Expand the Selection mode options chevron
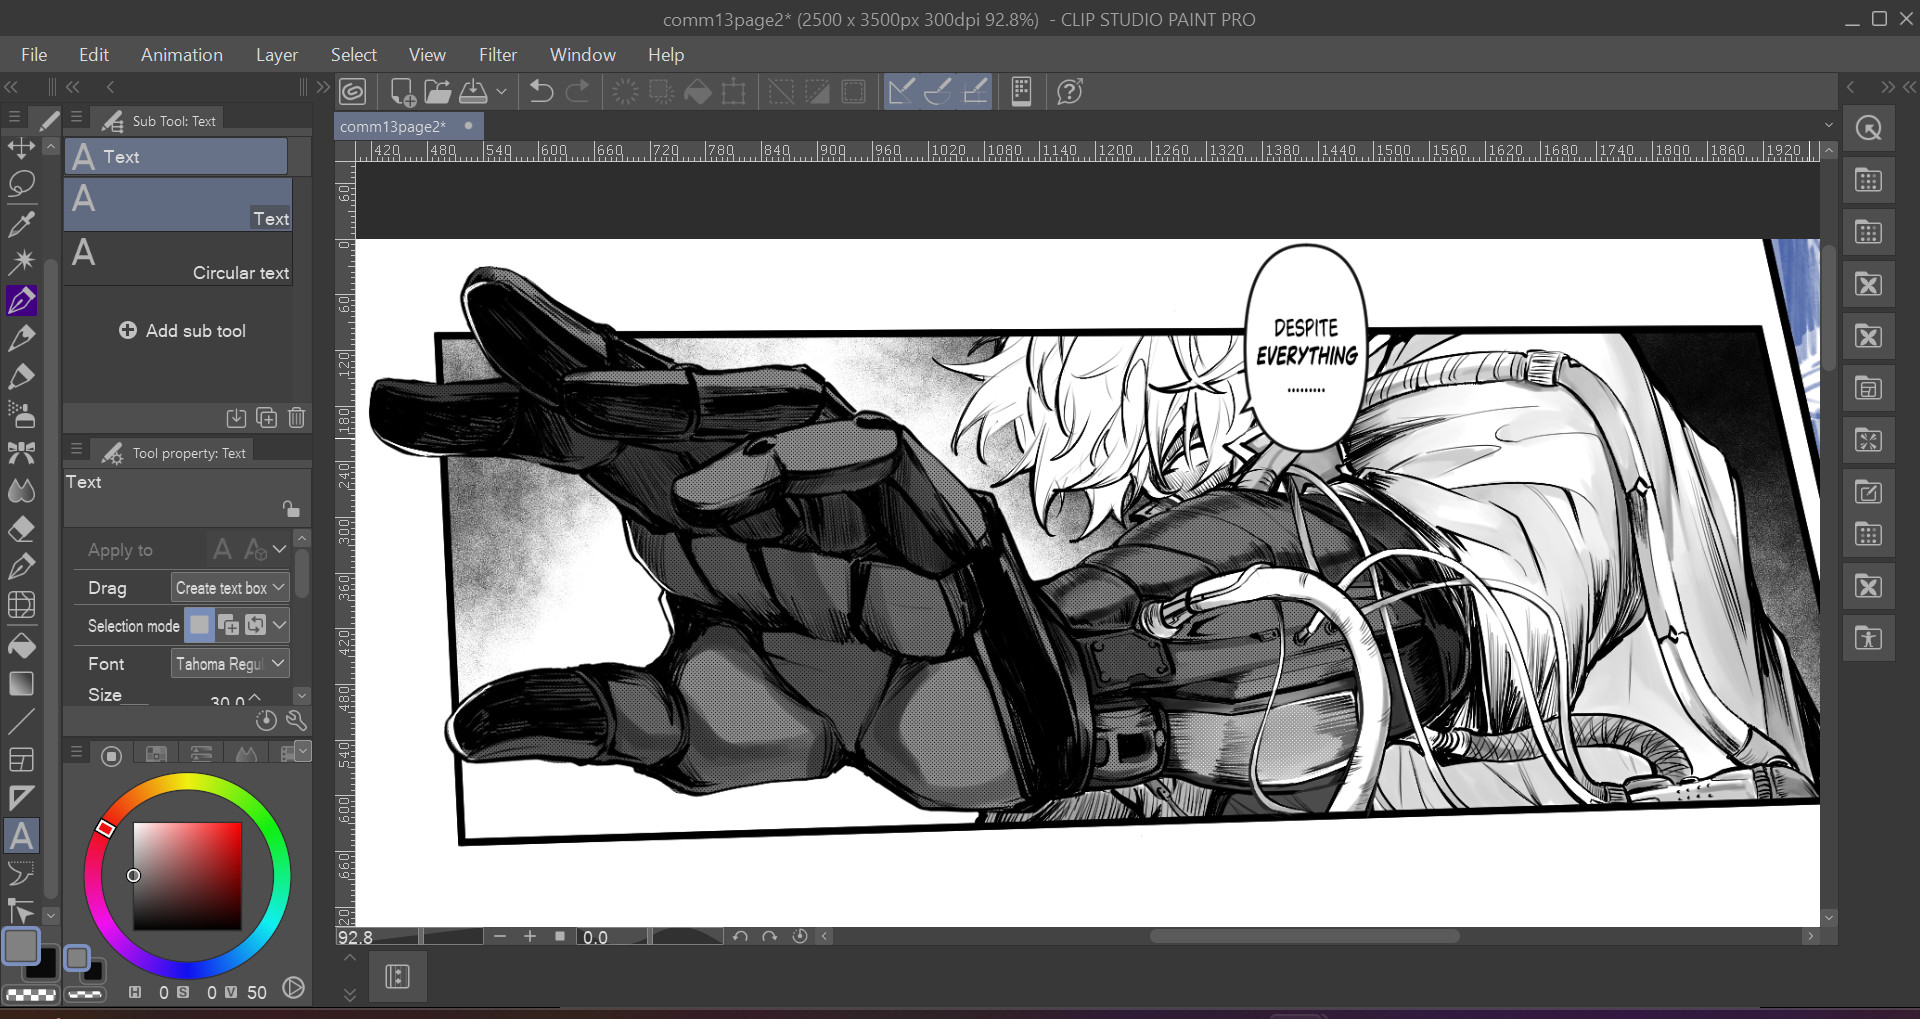 point(280,625)
